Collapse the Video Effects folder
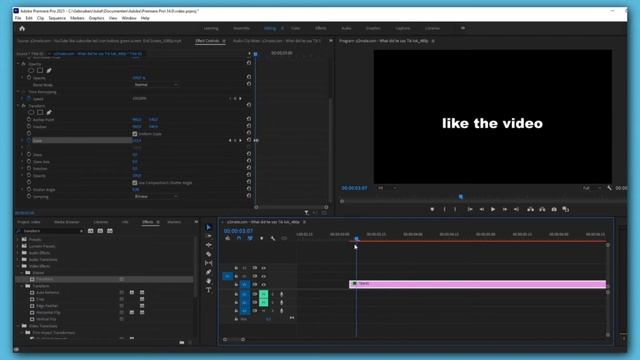This screenshot has height=360, width=640. [x=18, y=266]
